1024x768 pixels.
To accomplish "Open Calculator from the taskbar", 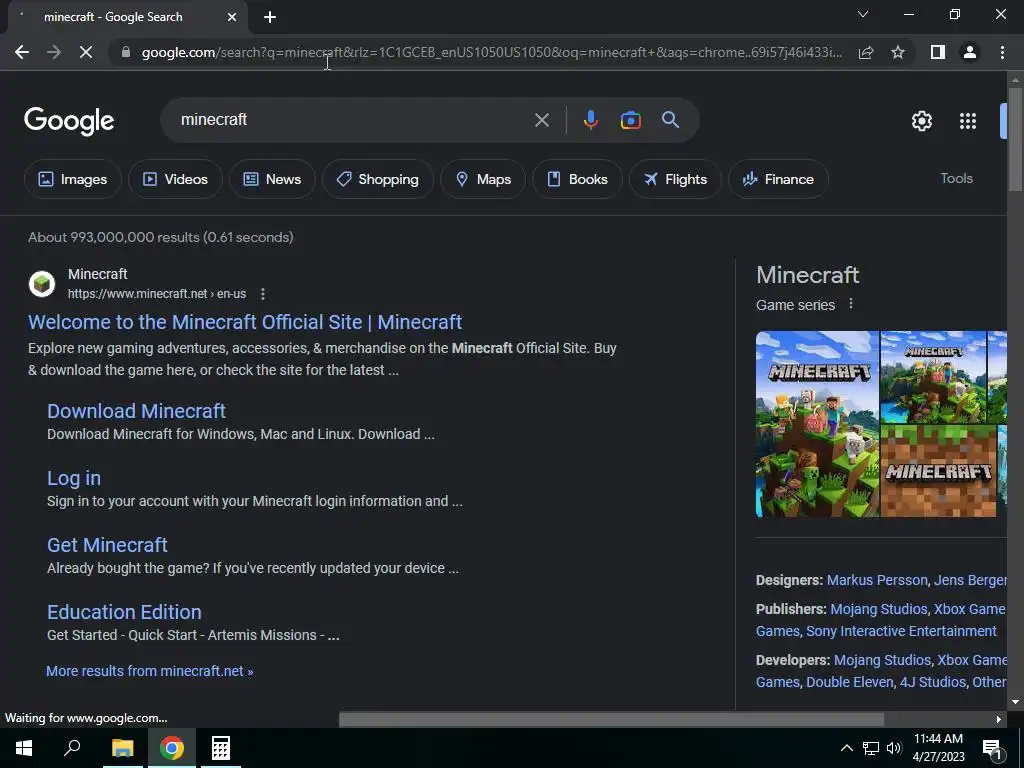I will (x=220, y=748).
